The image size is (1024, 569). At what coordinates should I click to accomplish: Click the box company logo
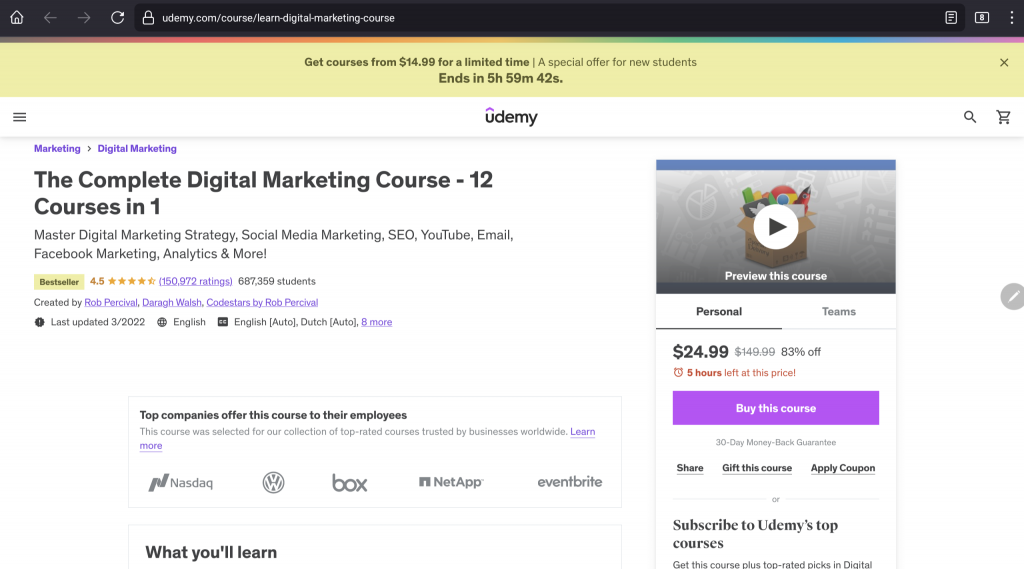[349, 482]
